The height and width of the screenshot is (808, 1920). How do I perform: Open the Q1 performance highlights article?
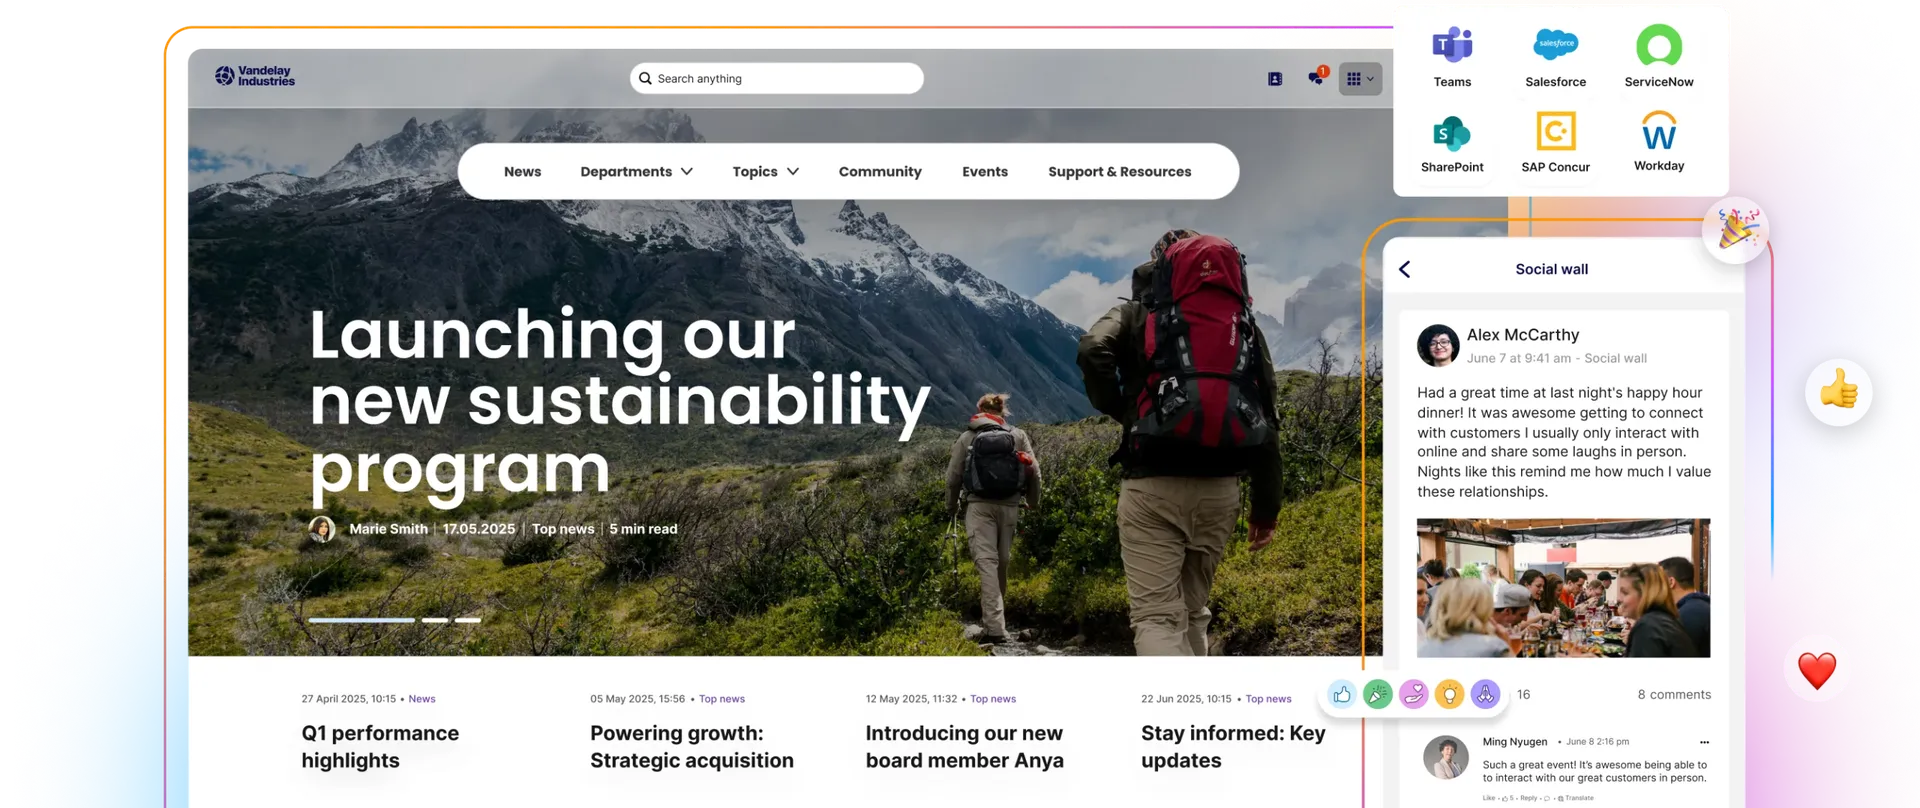coord(380,746)
